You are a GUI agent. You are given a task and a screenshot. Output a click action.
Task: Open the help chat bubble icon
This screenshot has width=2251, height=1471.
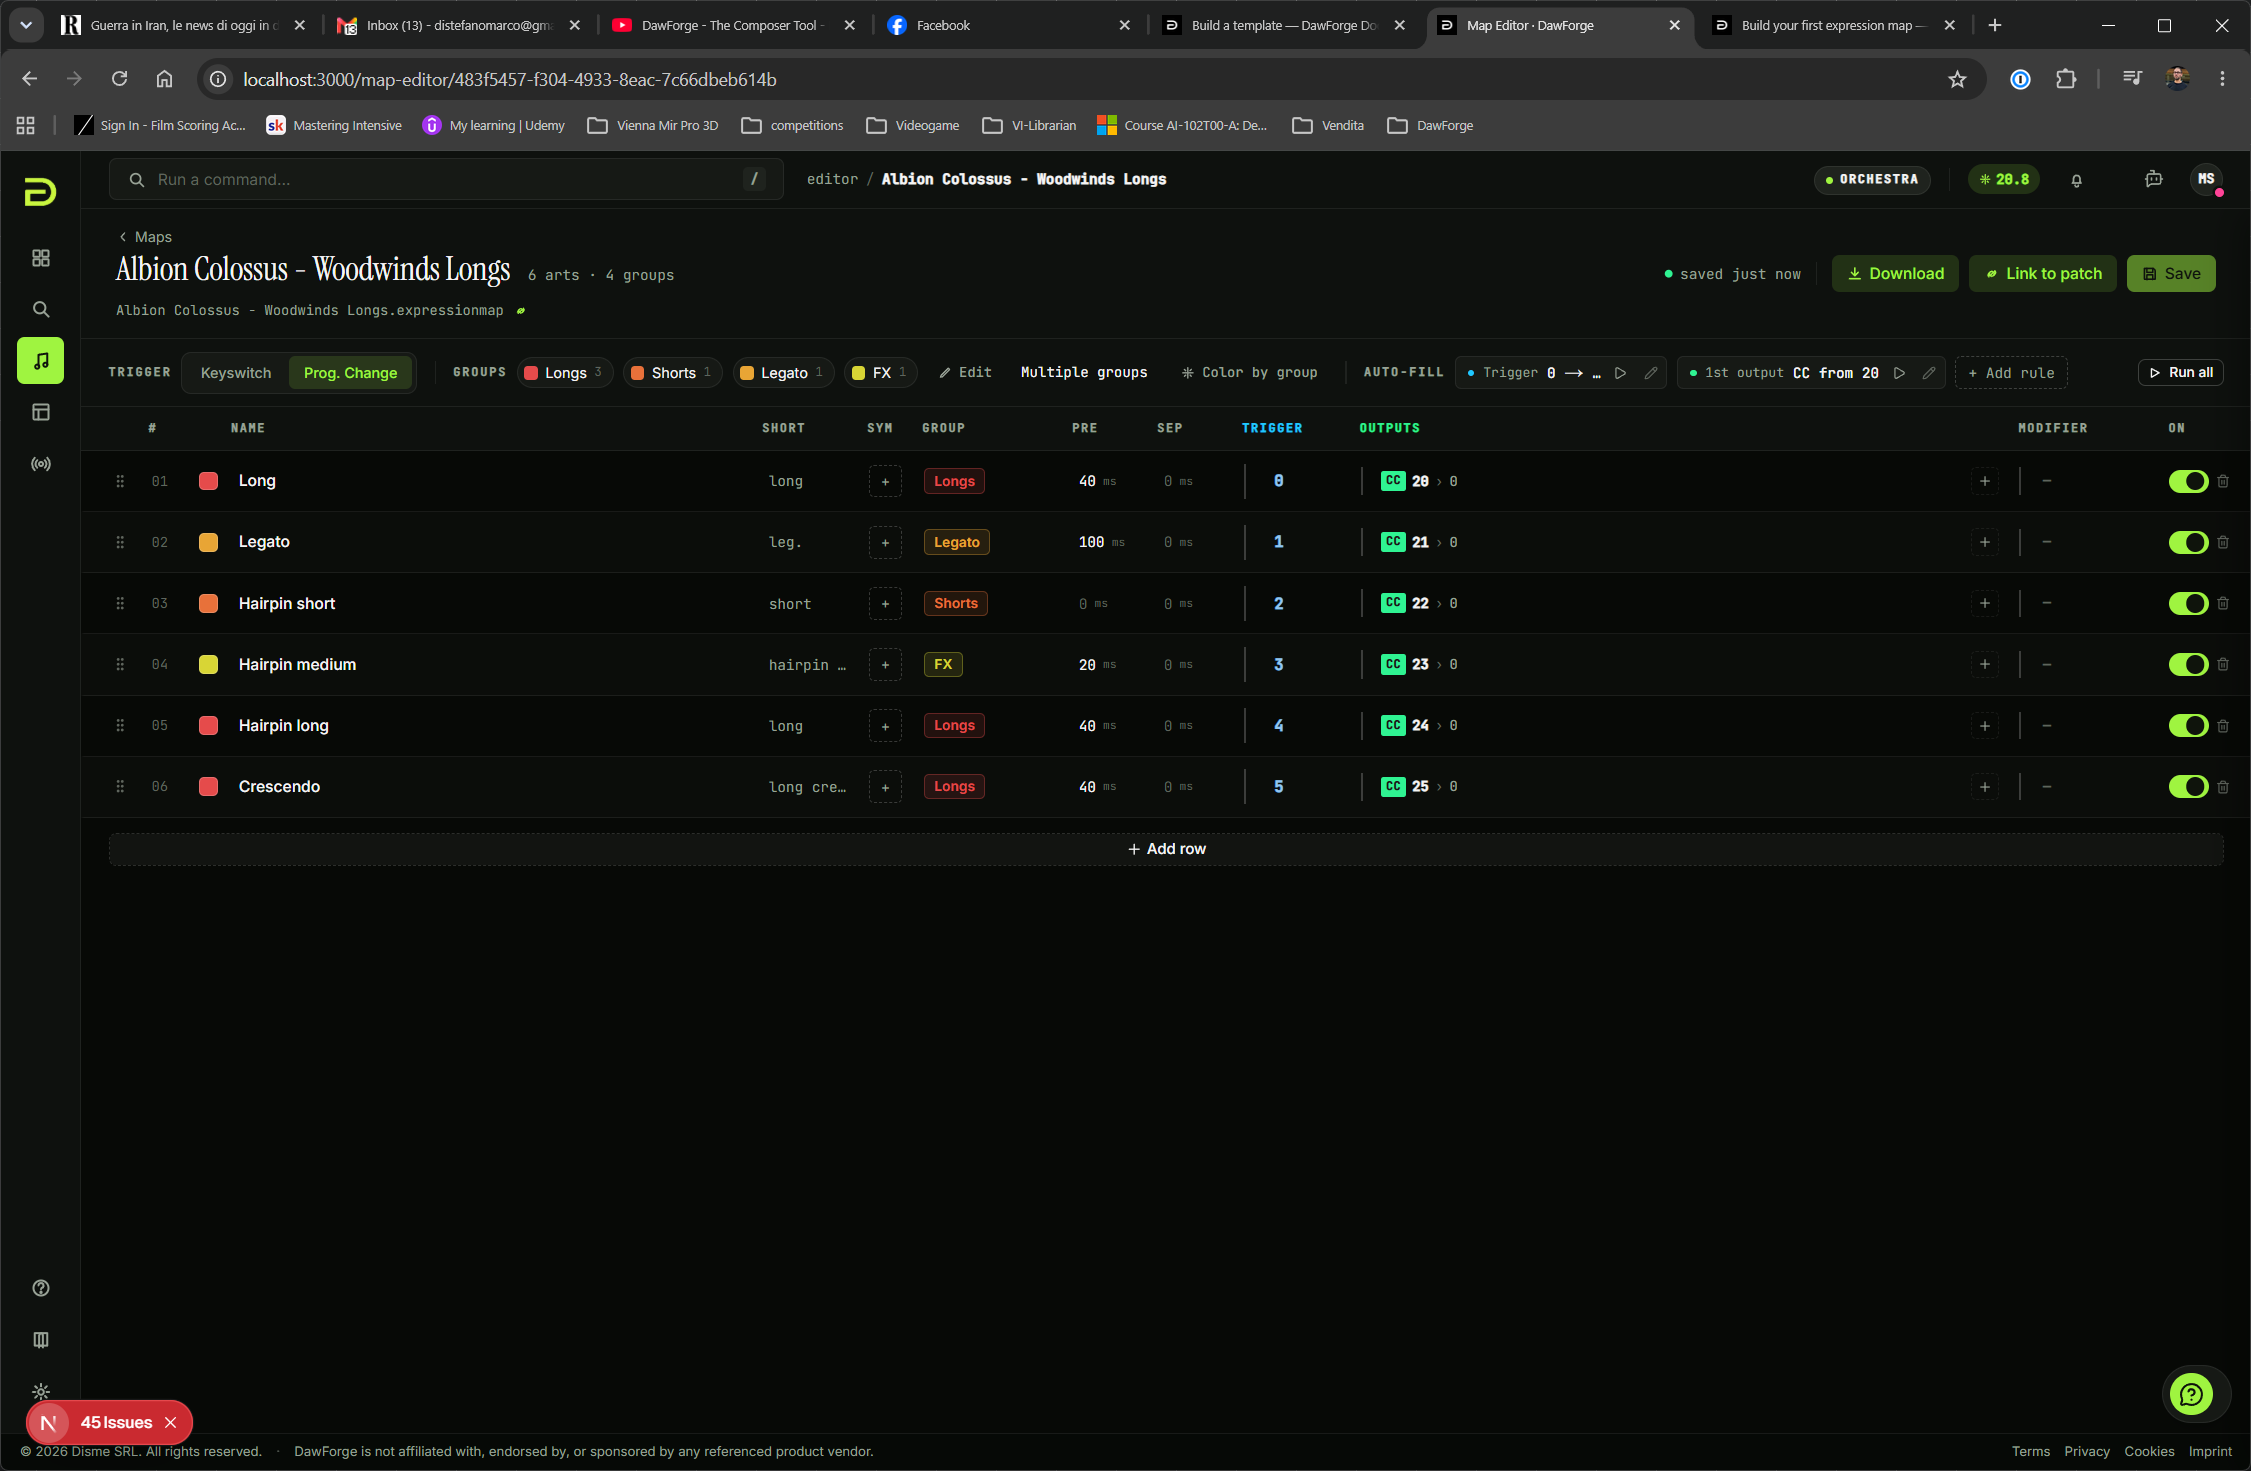(2191, 1394)
